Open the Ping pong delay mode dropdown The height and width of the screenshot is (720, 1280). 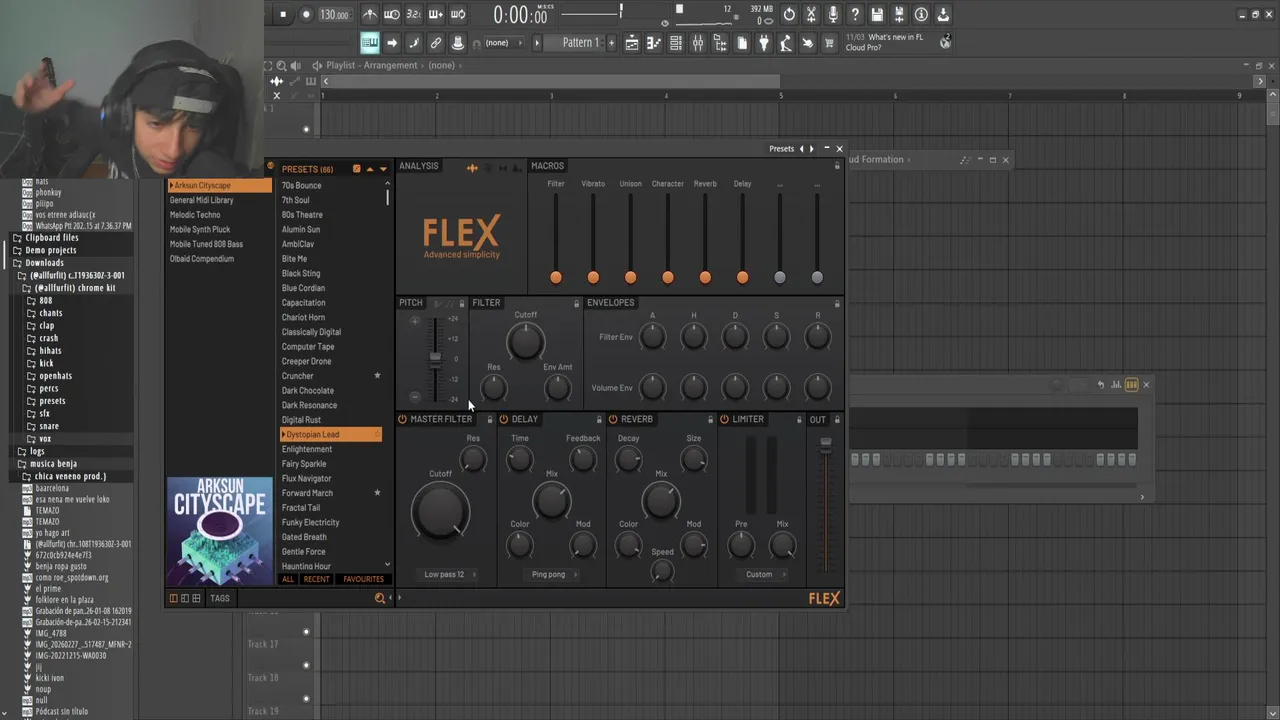coord(553,575)
